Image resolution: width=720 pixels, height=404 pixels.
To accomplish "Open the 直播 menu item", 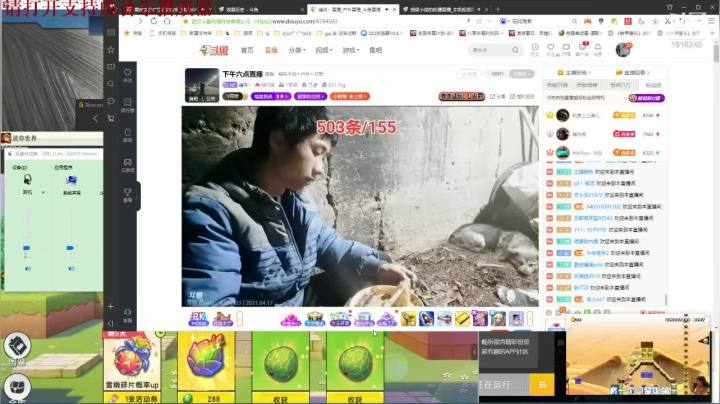I will tap(271, 50).
